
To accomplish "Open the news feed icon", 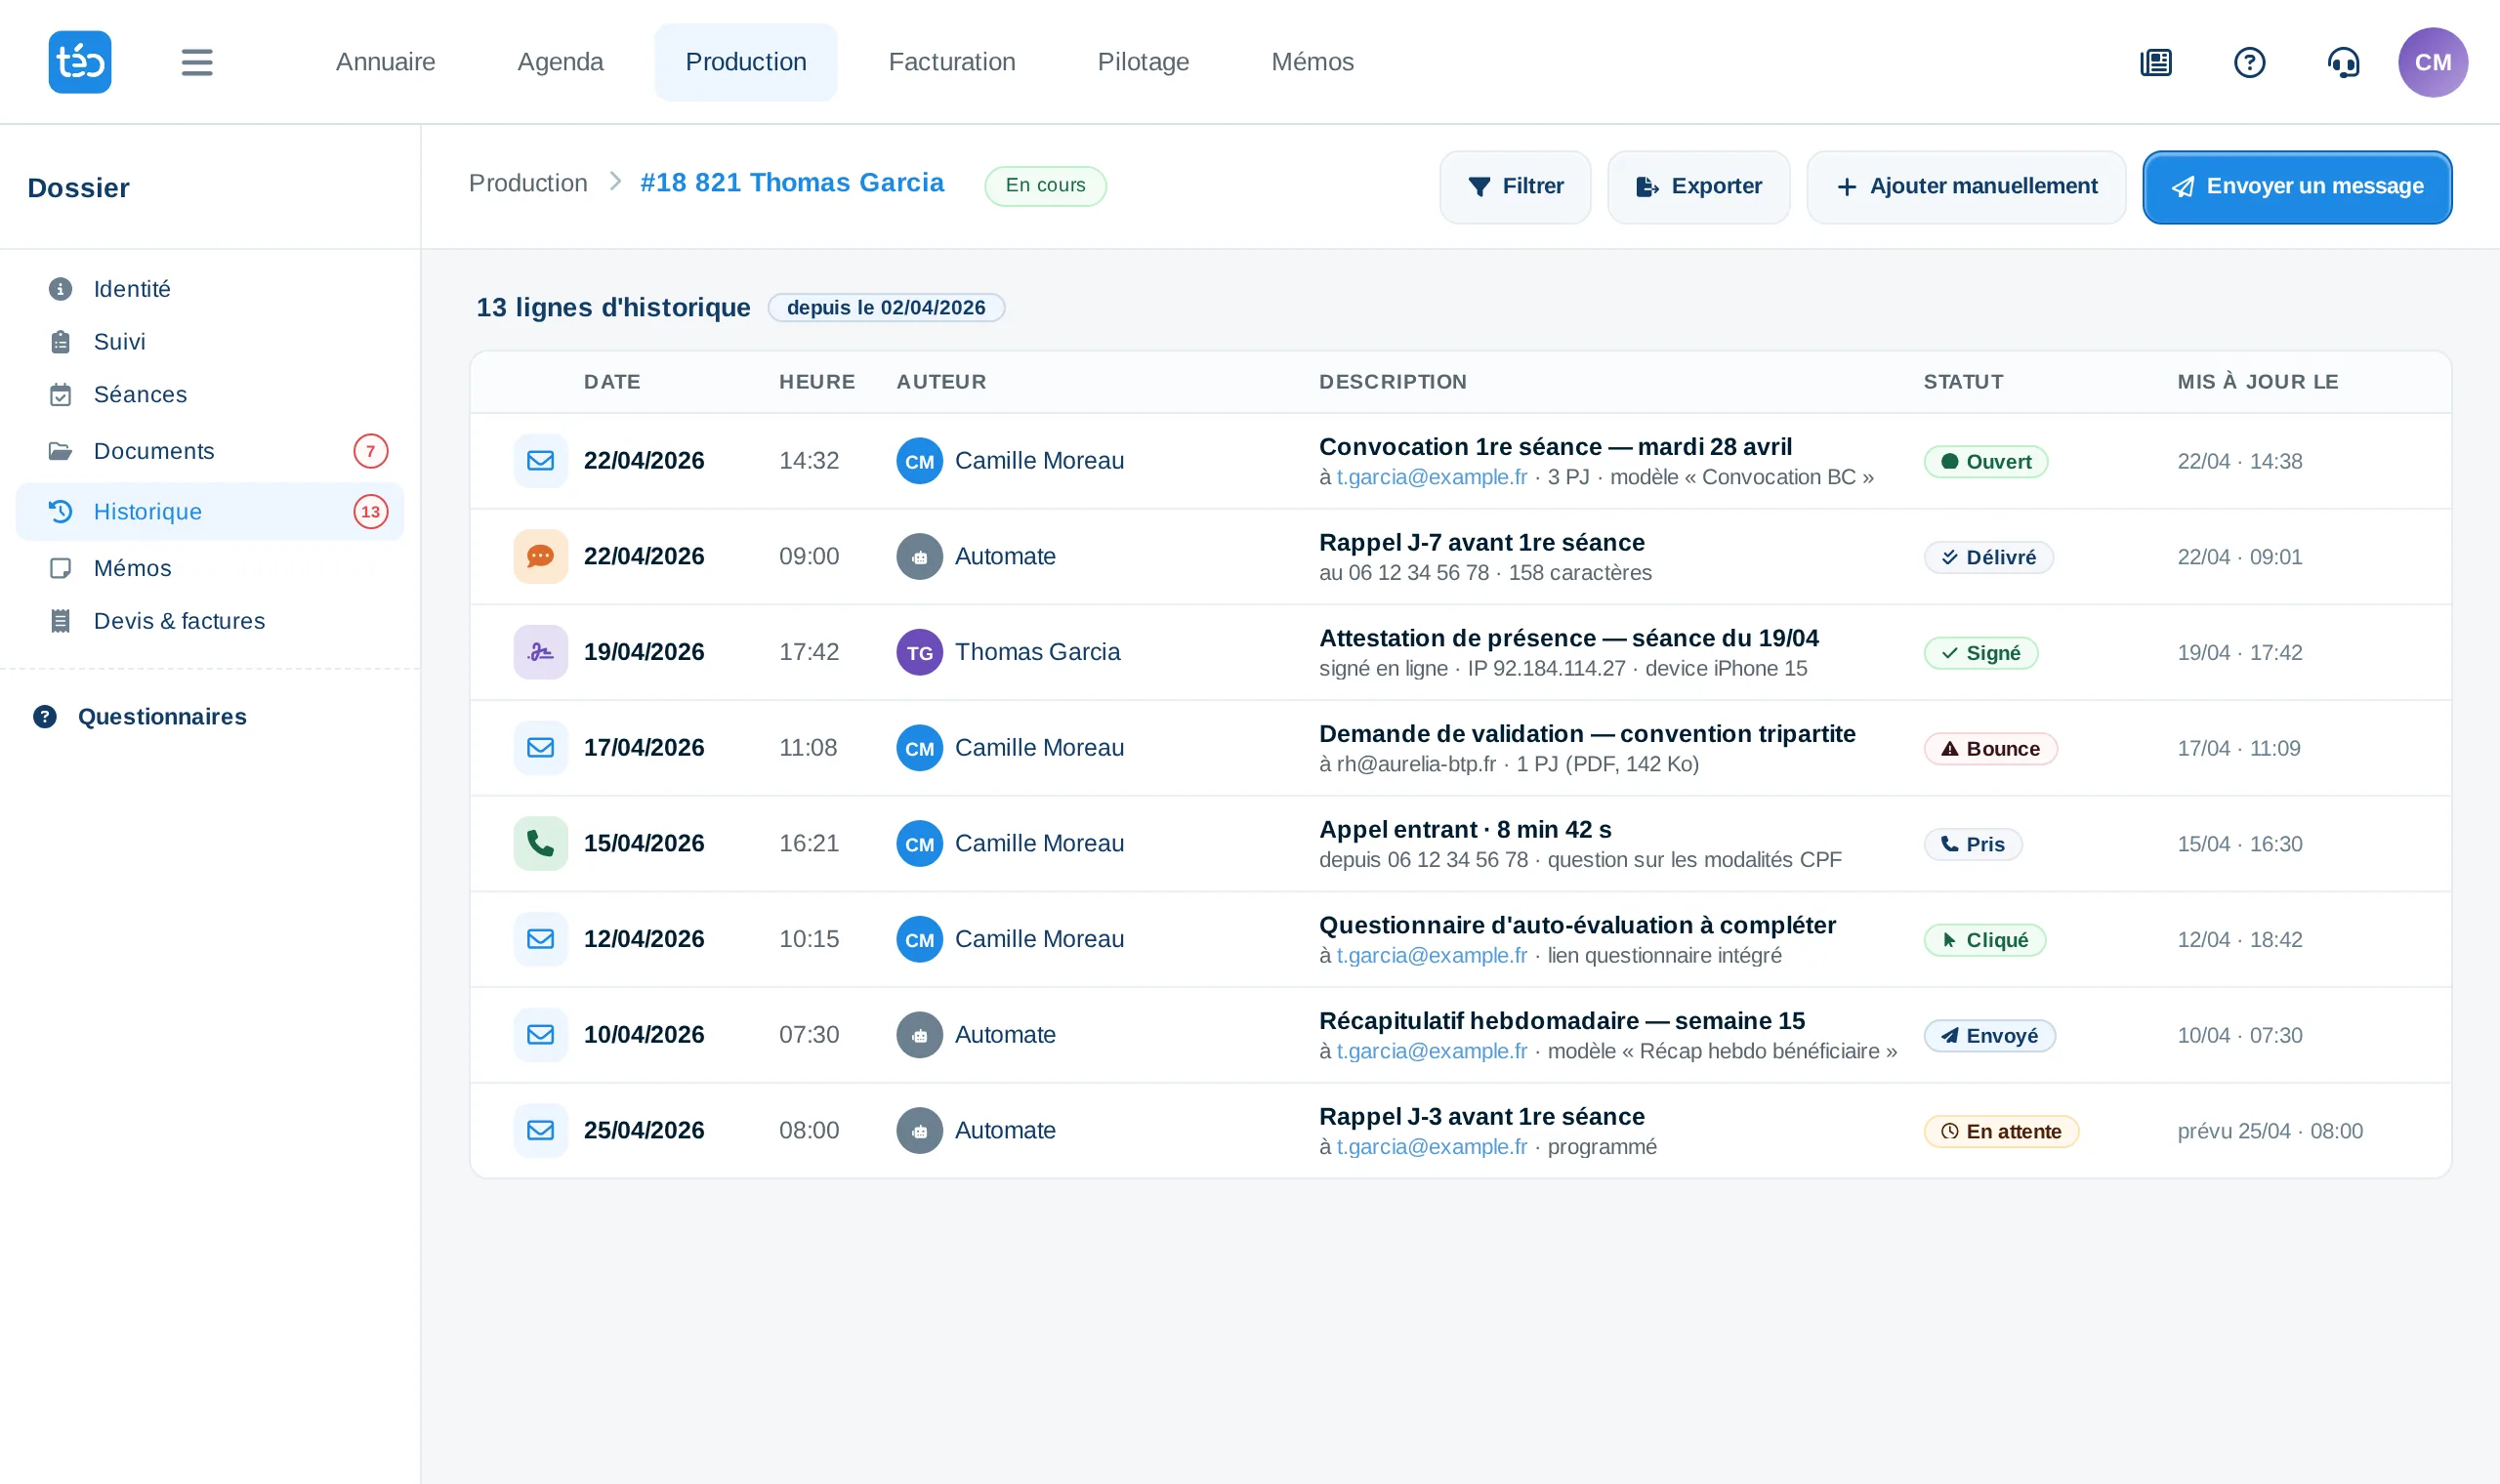I will 2156,62.
